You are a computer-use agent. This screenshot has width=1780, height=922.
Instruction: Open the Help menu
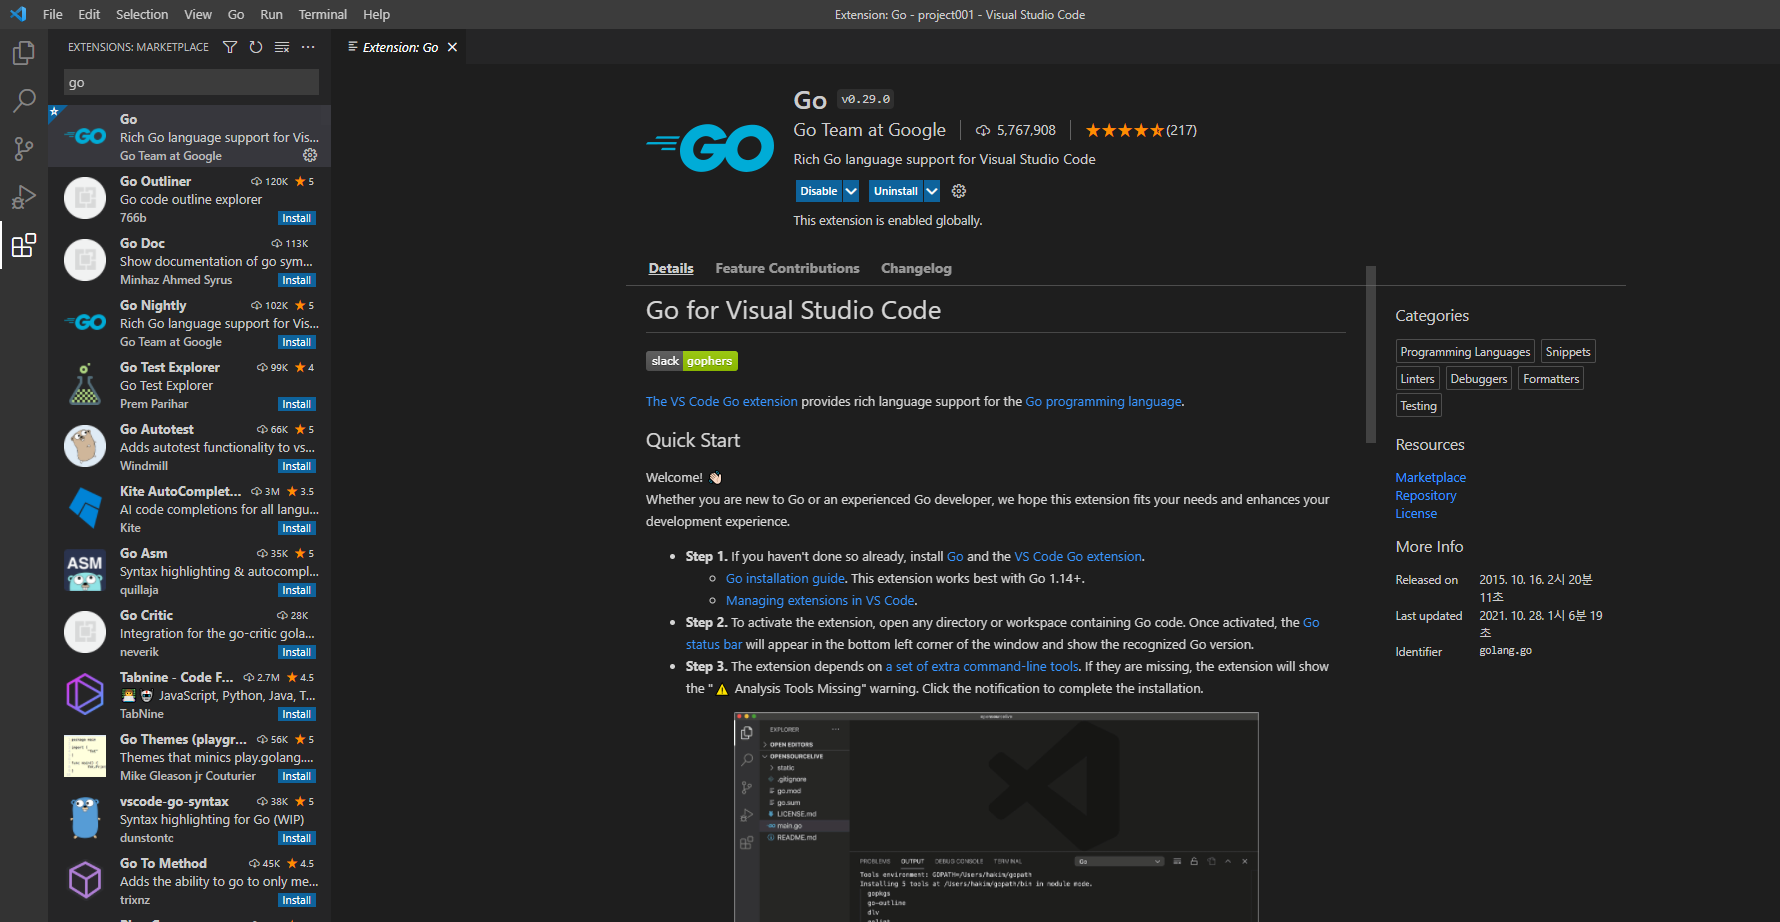pyautogui.click(x=377, y=14)
